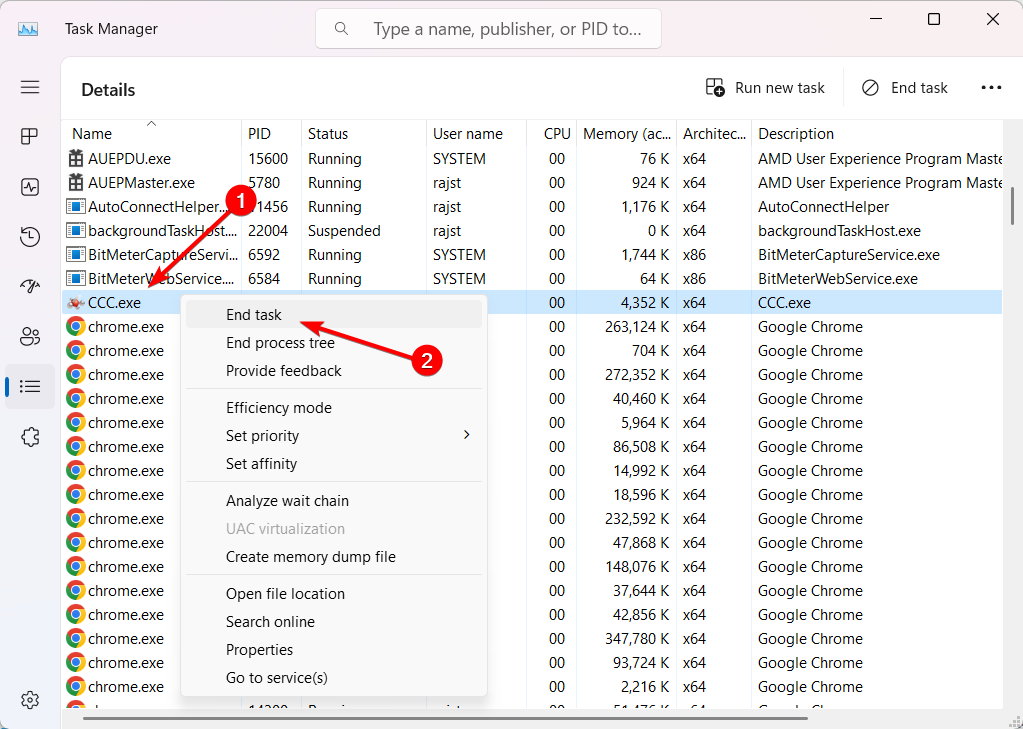1023x729 pixels.
Task: Sort by the Description column header
Action: click(x=878, y=133)
